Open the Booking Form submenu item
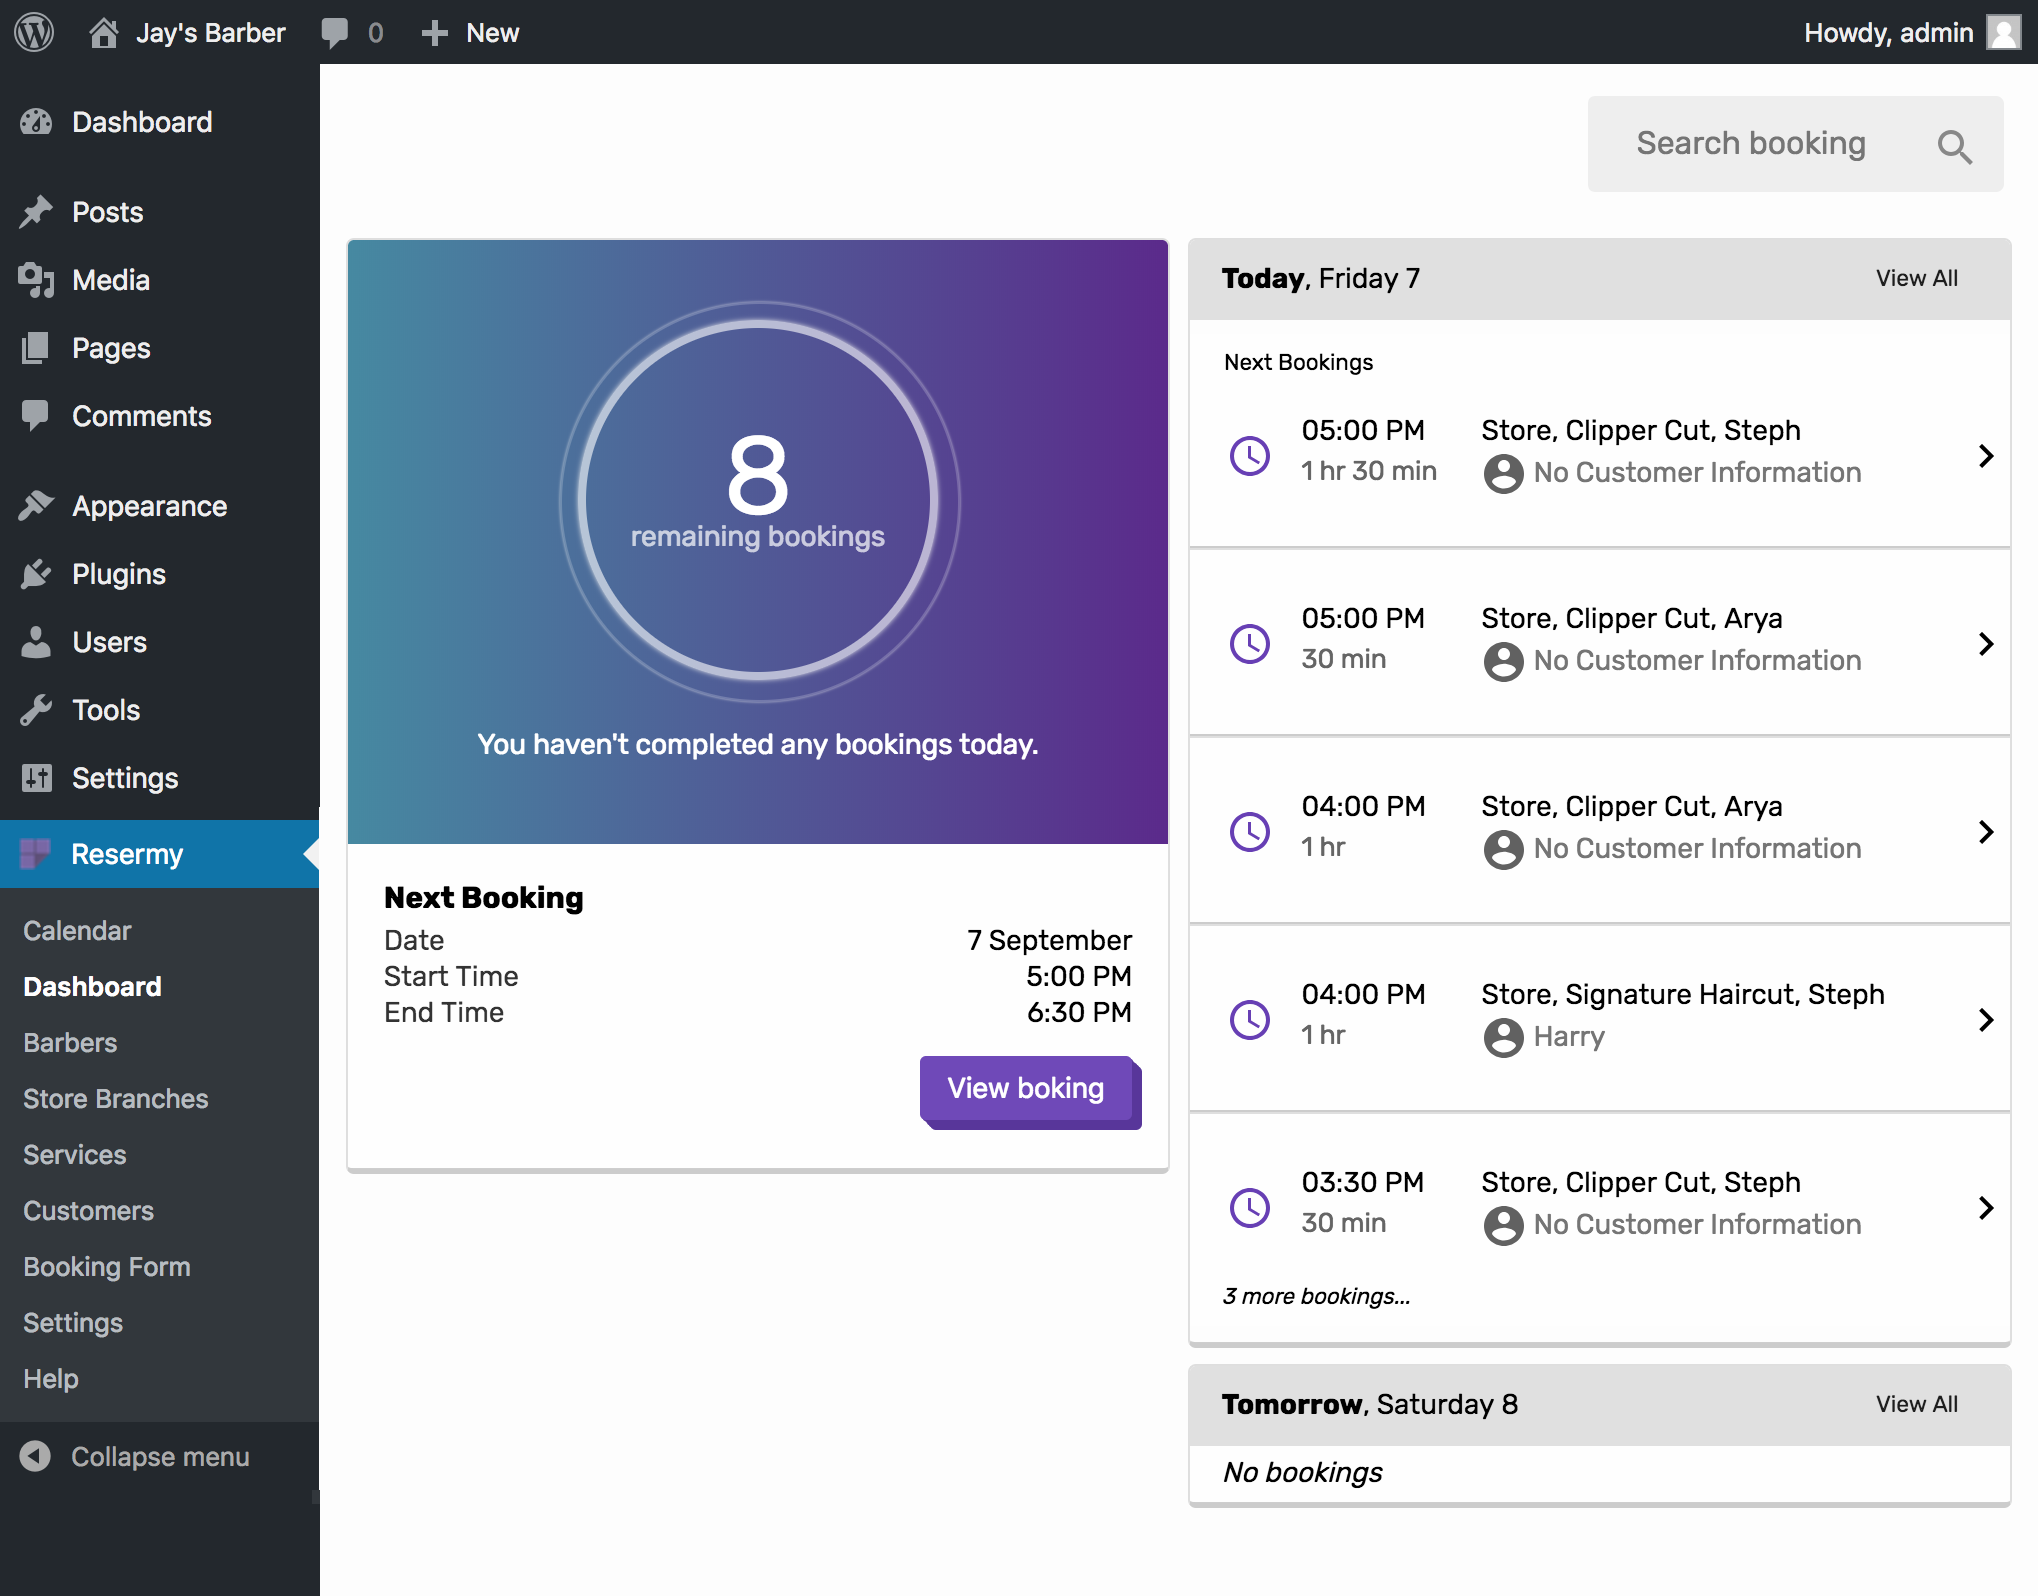 click(x=107, y=1267)
